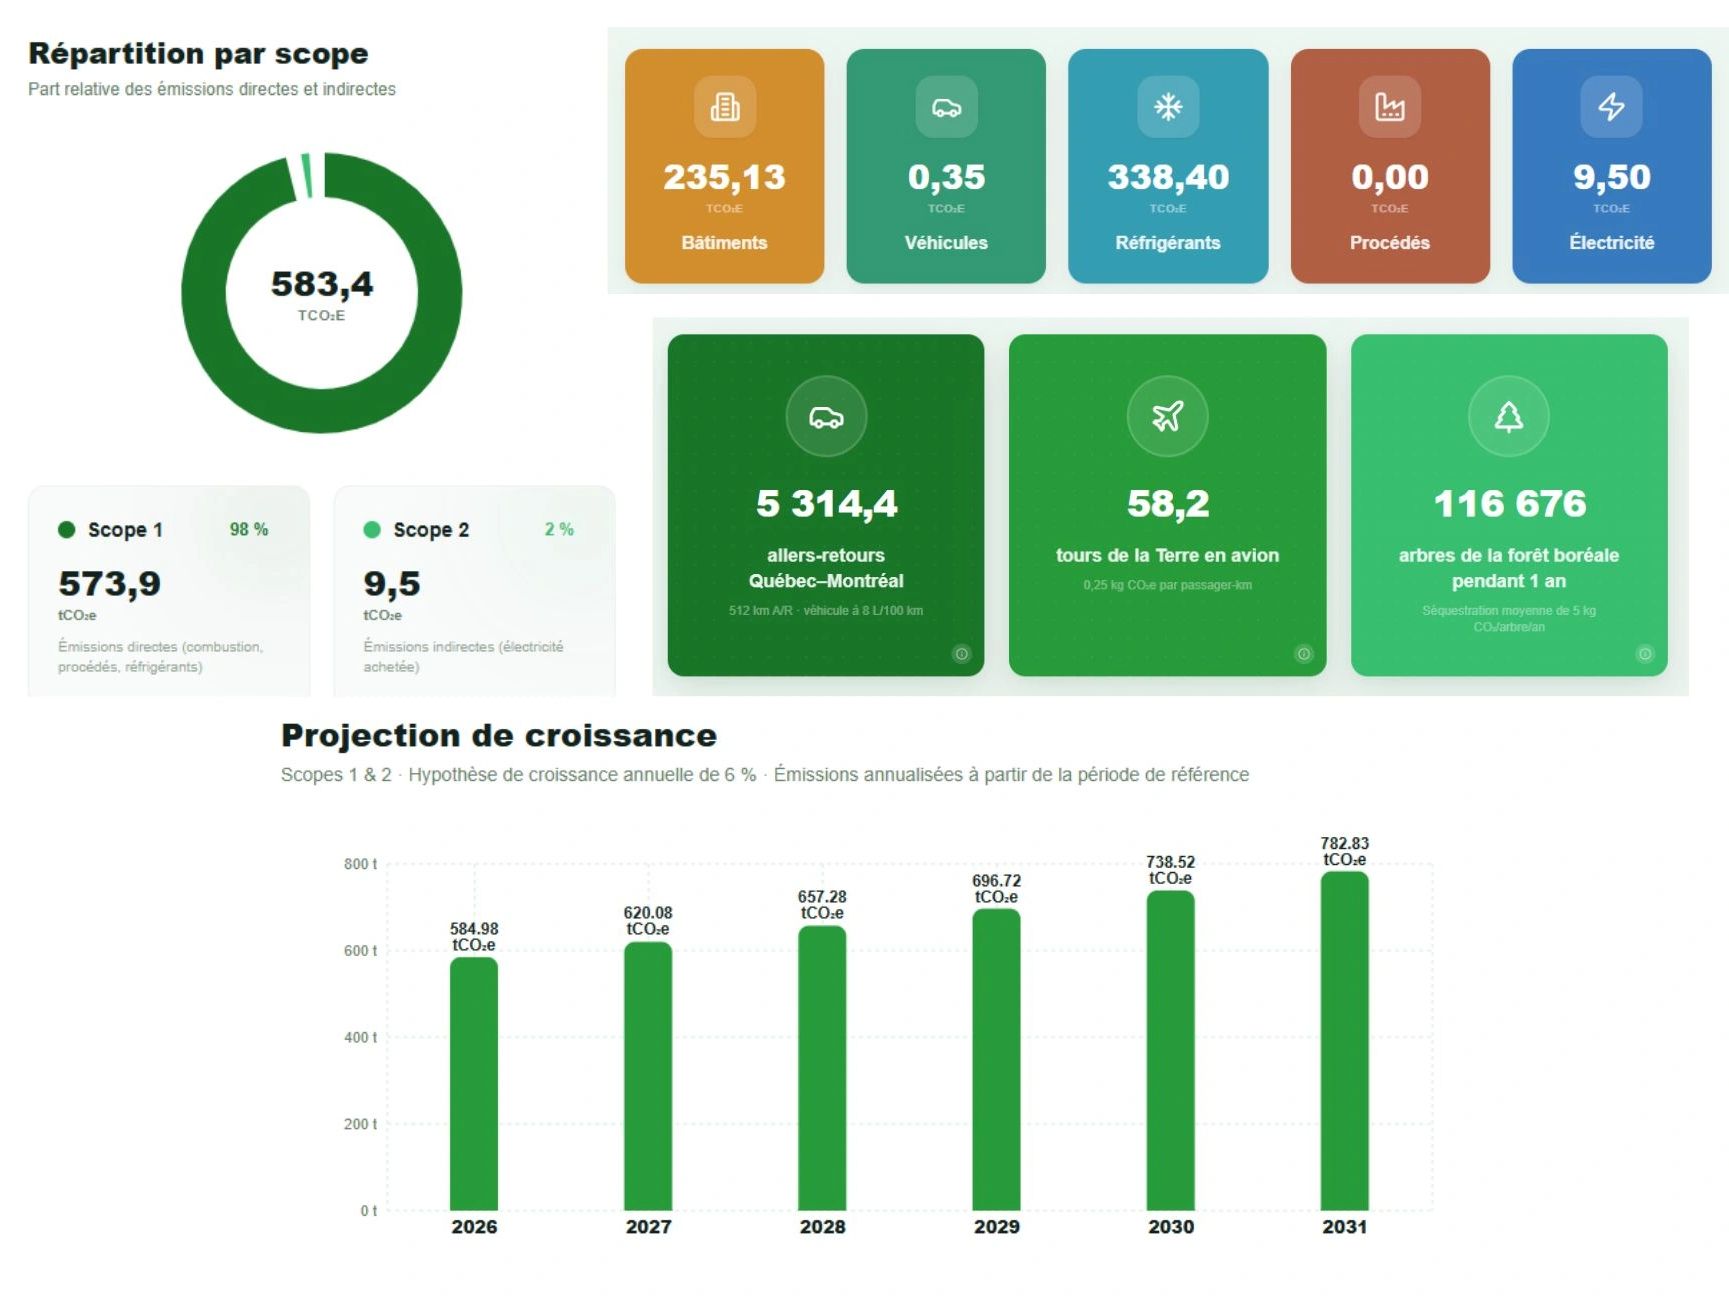Click the 583,4 total in the donut center
1729x1300 pixels.
pos(322,284)
